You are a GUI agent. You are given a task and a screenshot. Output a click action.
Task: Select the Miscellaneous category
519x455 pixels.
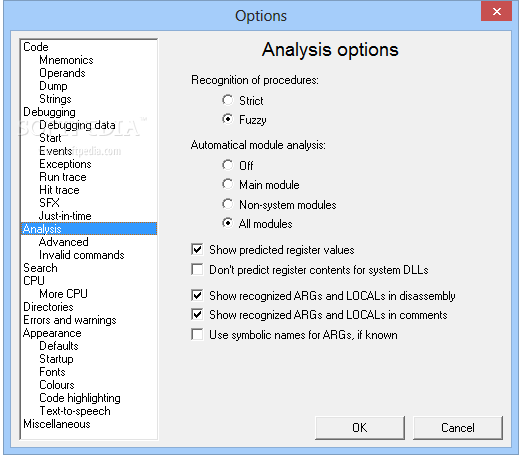click(x=57, y=424)
